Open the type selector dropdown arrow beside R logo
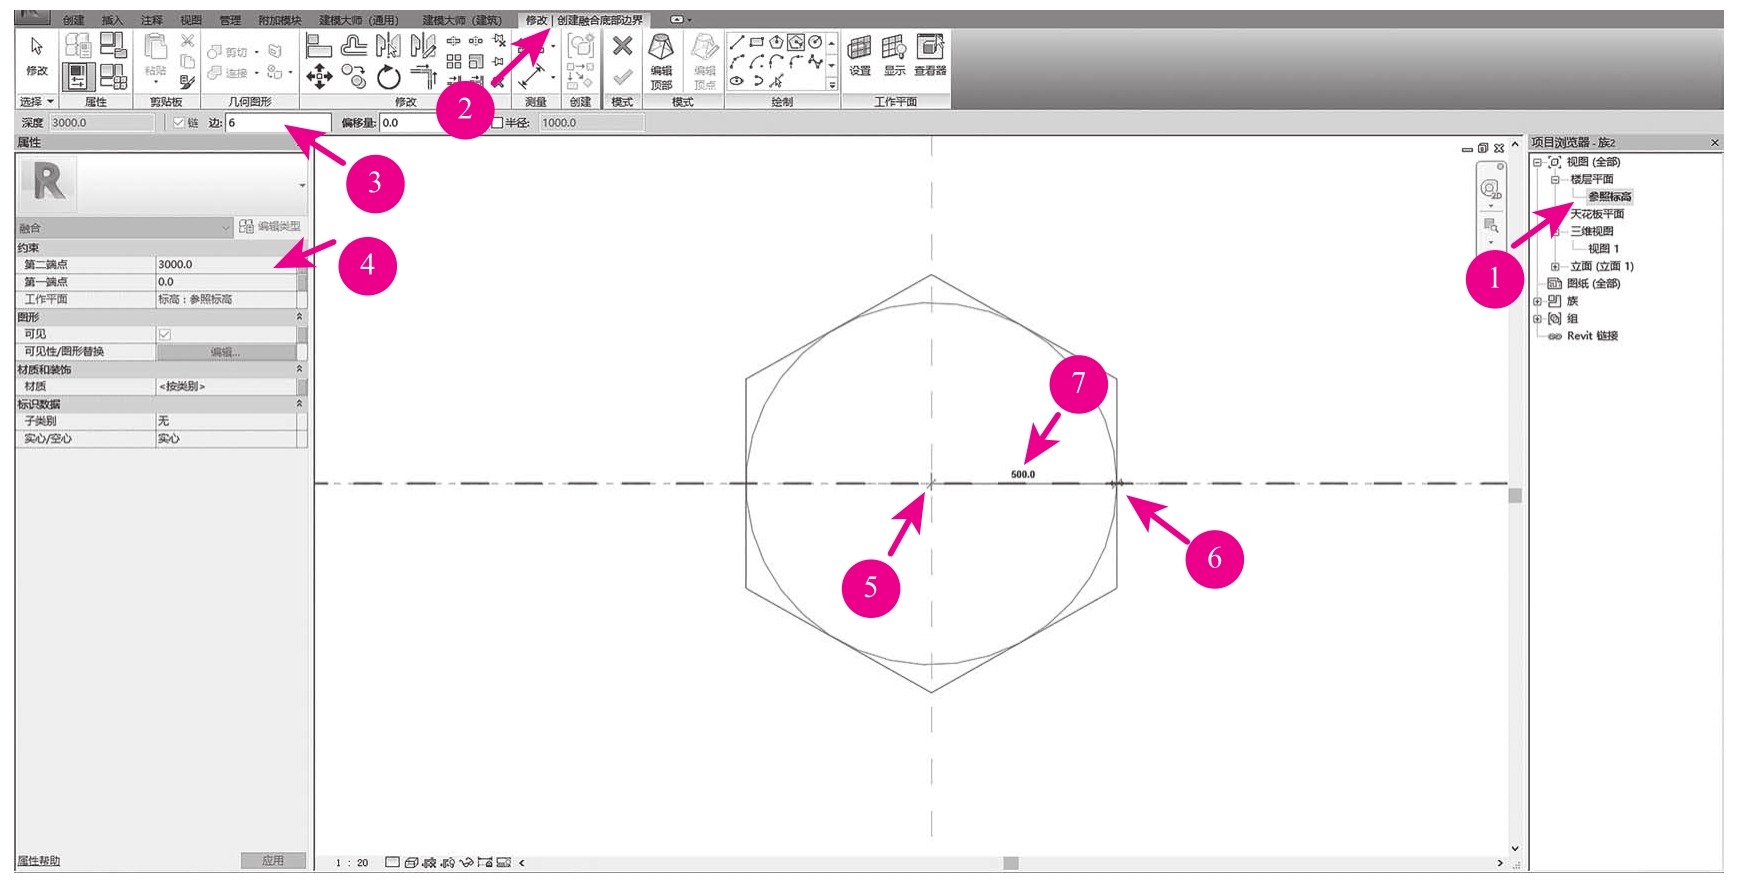 tap(302, 186)
